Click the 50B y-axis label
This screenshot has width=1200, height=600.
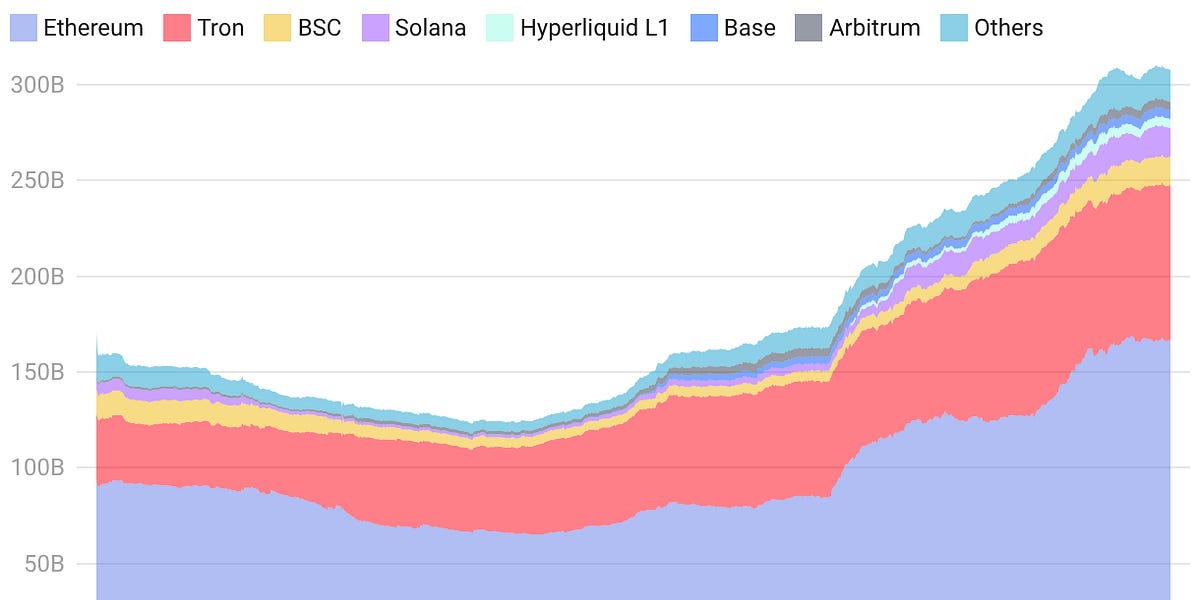click(x=42, y=564)
